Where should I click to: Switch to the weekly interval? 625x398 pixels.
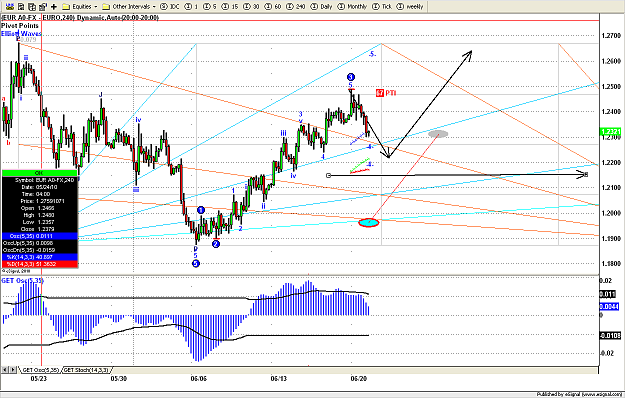[x=410, y=6]
